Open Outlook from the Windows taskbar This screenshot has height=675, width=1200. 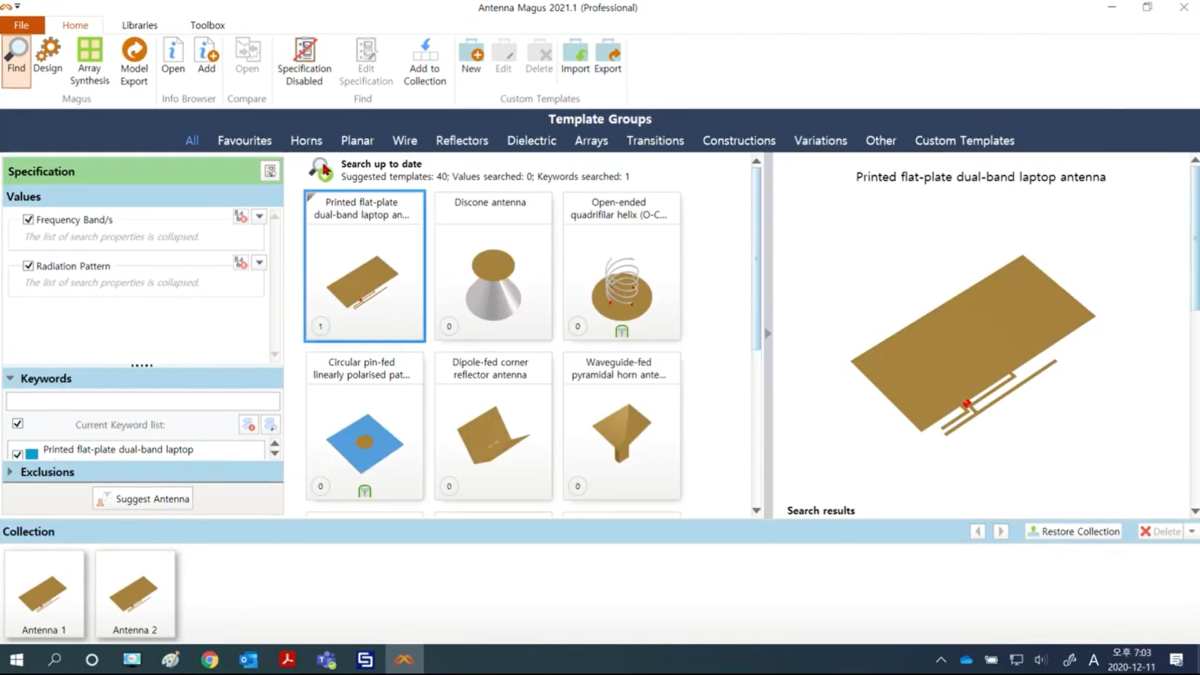248,660
